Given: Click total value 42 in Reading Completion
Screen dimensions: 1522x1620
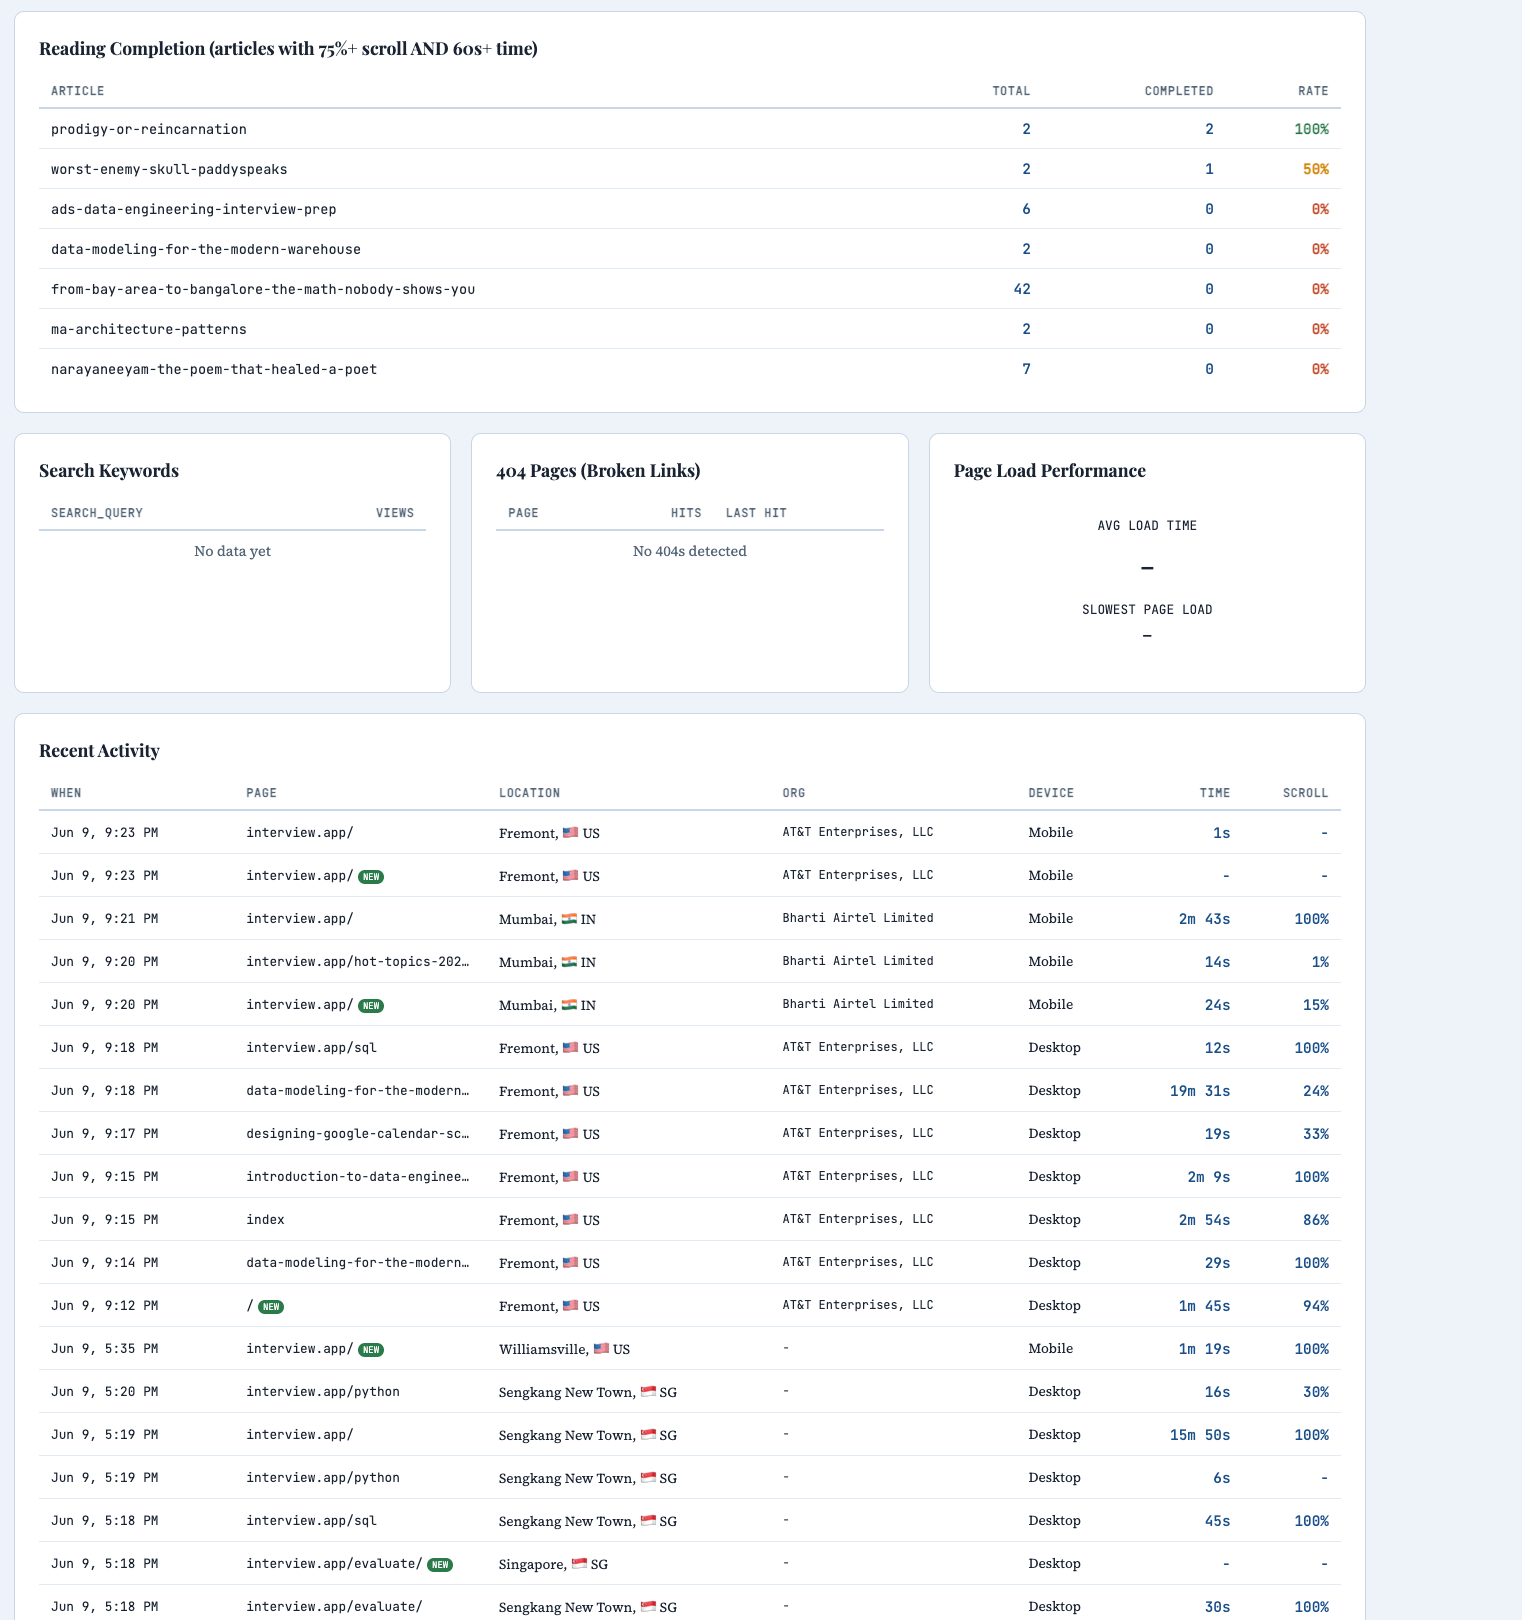Looking at the screenshot, I should click(x=1022, y=289).
